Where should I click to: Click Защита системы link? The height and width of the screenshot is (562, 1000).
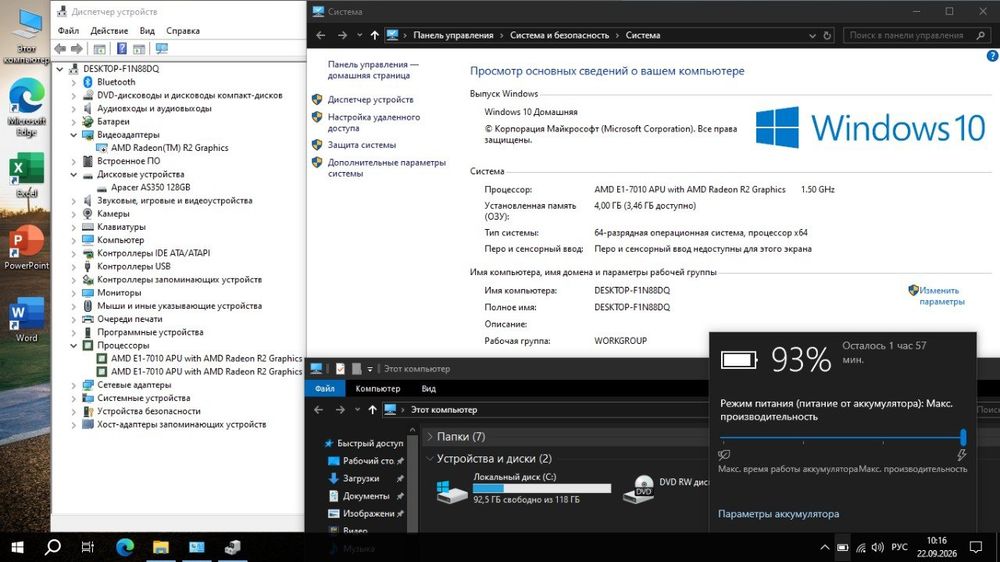tap(362, 145)
